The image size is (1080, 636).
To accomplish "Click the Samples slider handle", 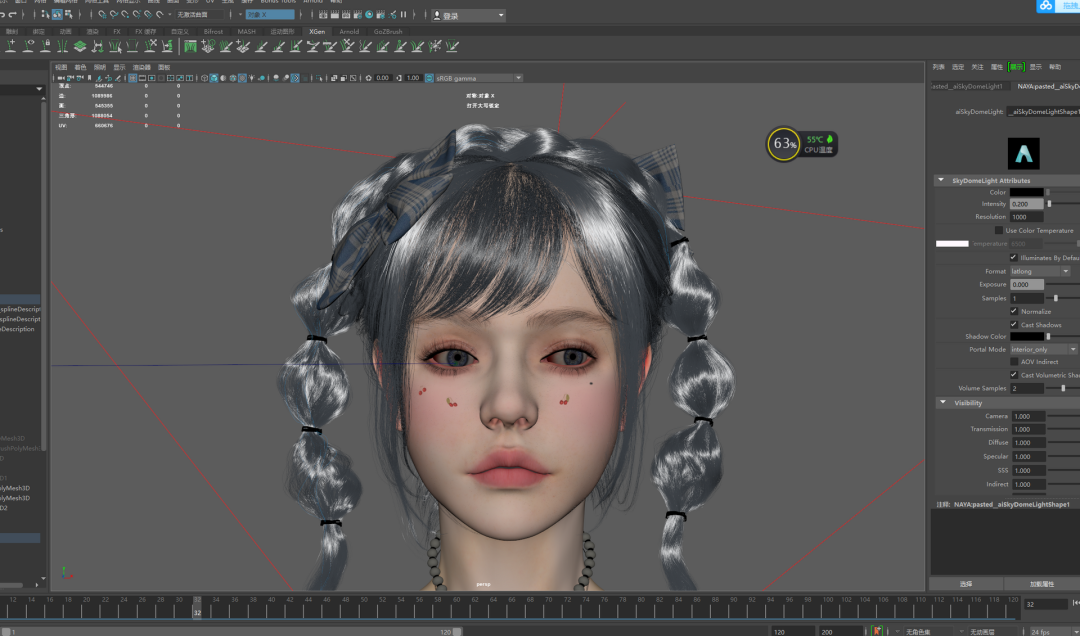I will click(1056, 298).
